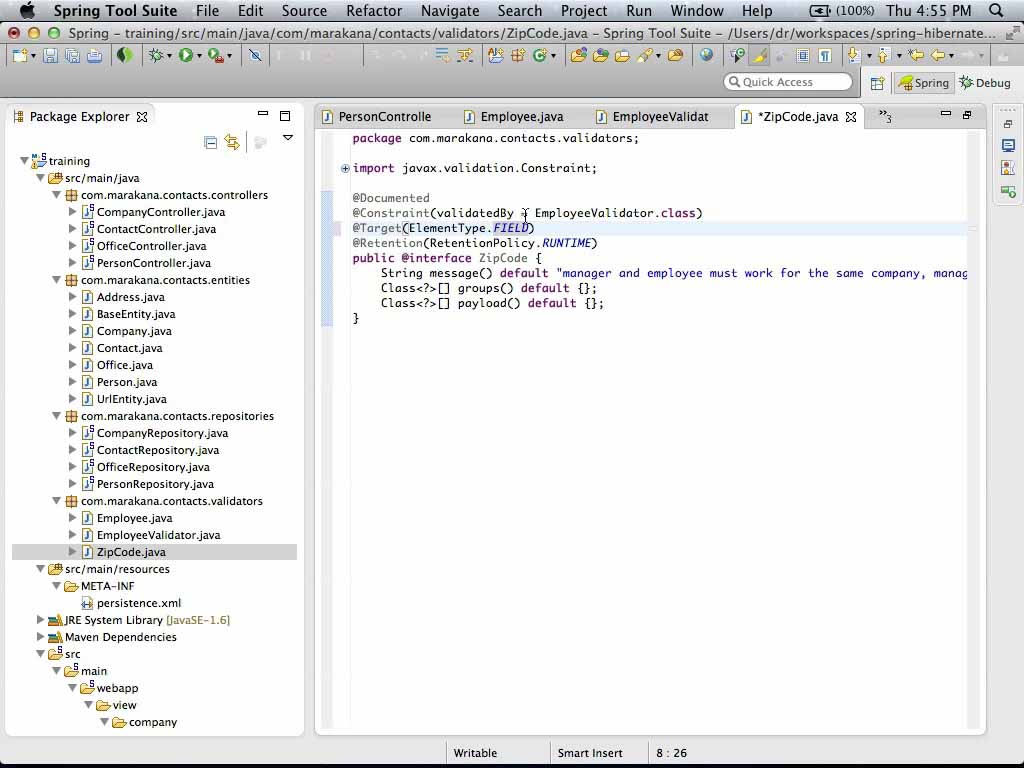Select Address.java in the tree
Viewport: 1024px width, 768px height.
(x=131, y=296)
